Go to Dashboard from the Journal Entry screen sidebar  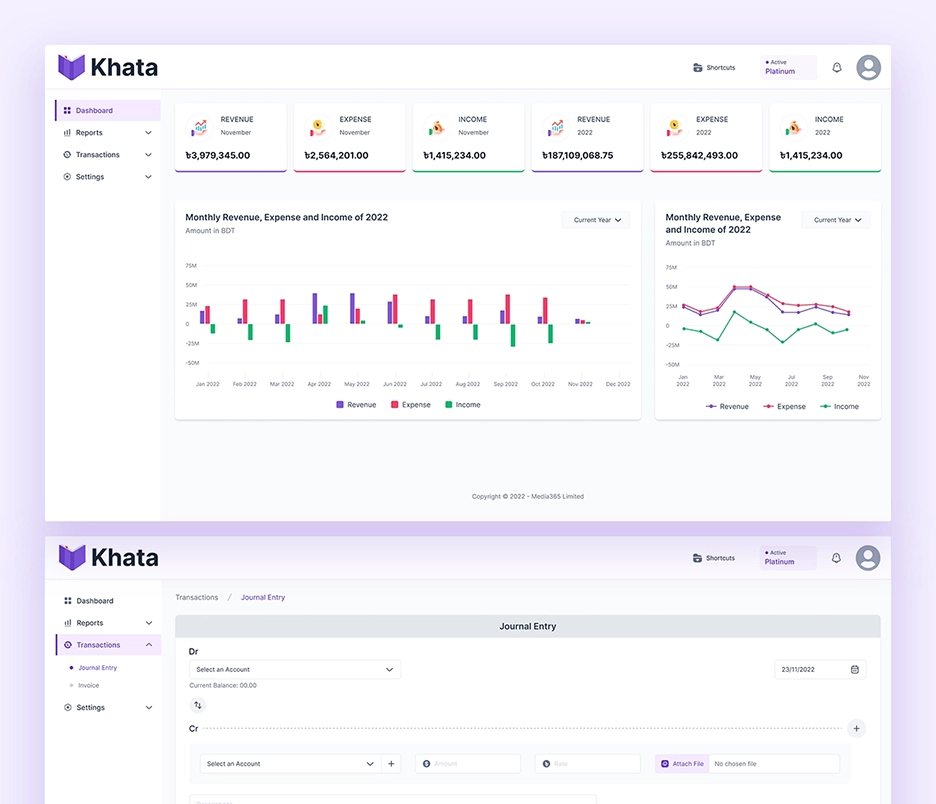[x=89, y=600]
